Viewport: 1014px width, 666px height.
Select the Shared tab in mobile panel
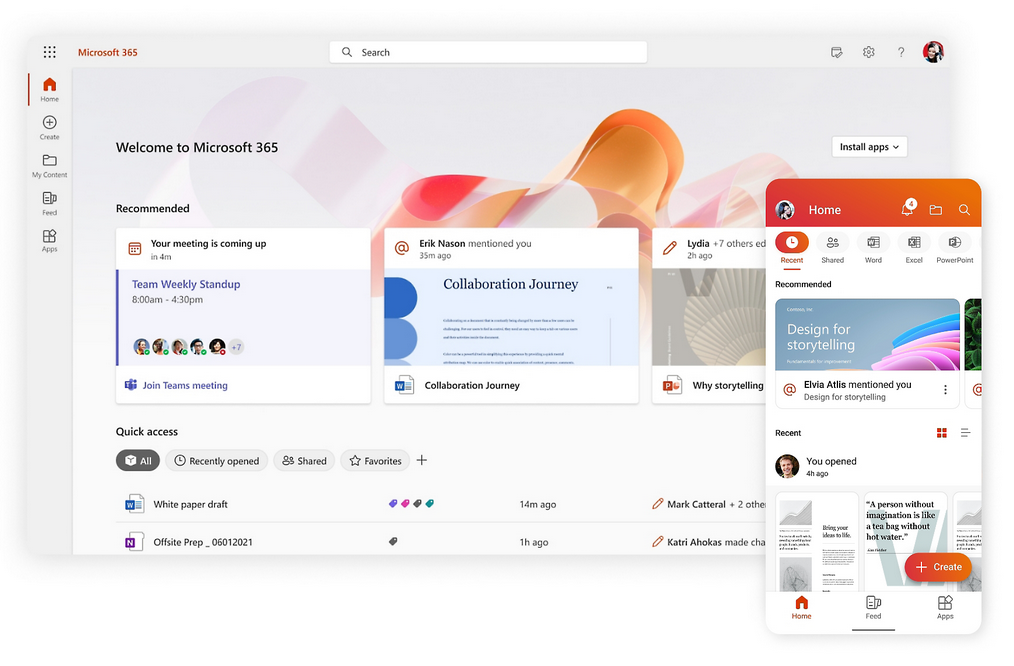[x=832, y=248]
